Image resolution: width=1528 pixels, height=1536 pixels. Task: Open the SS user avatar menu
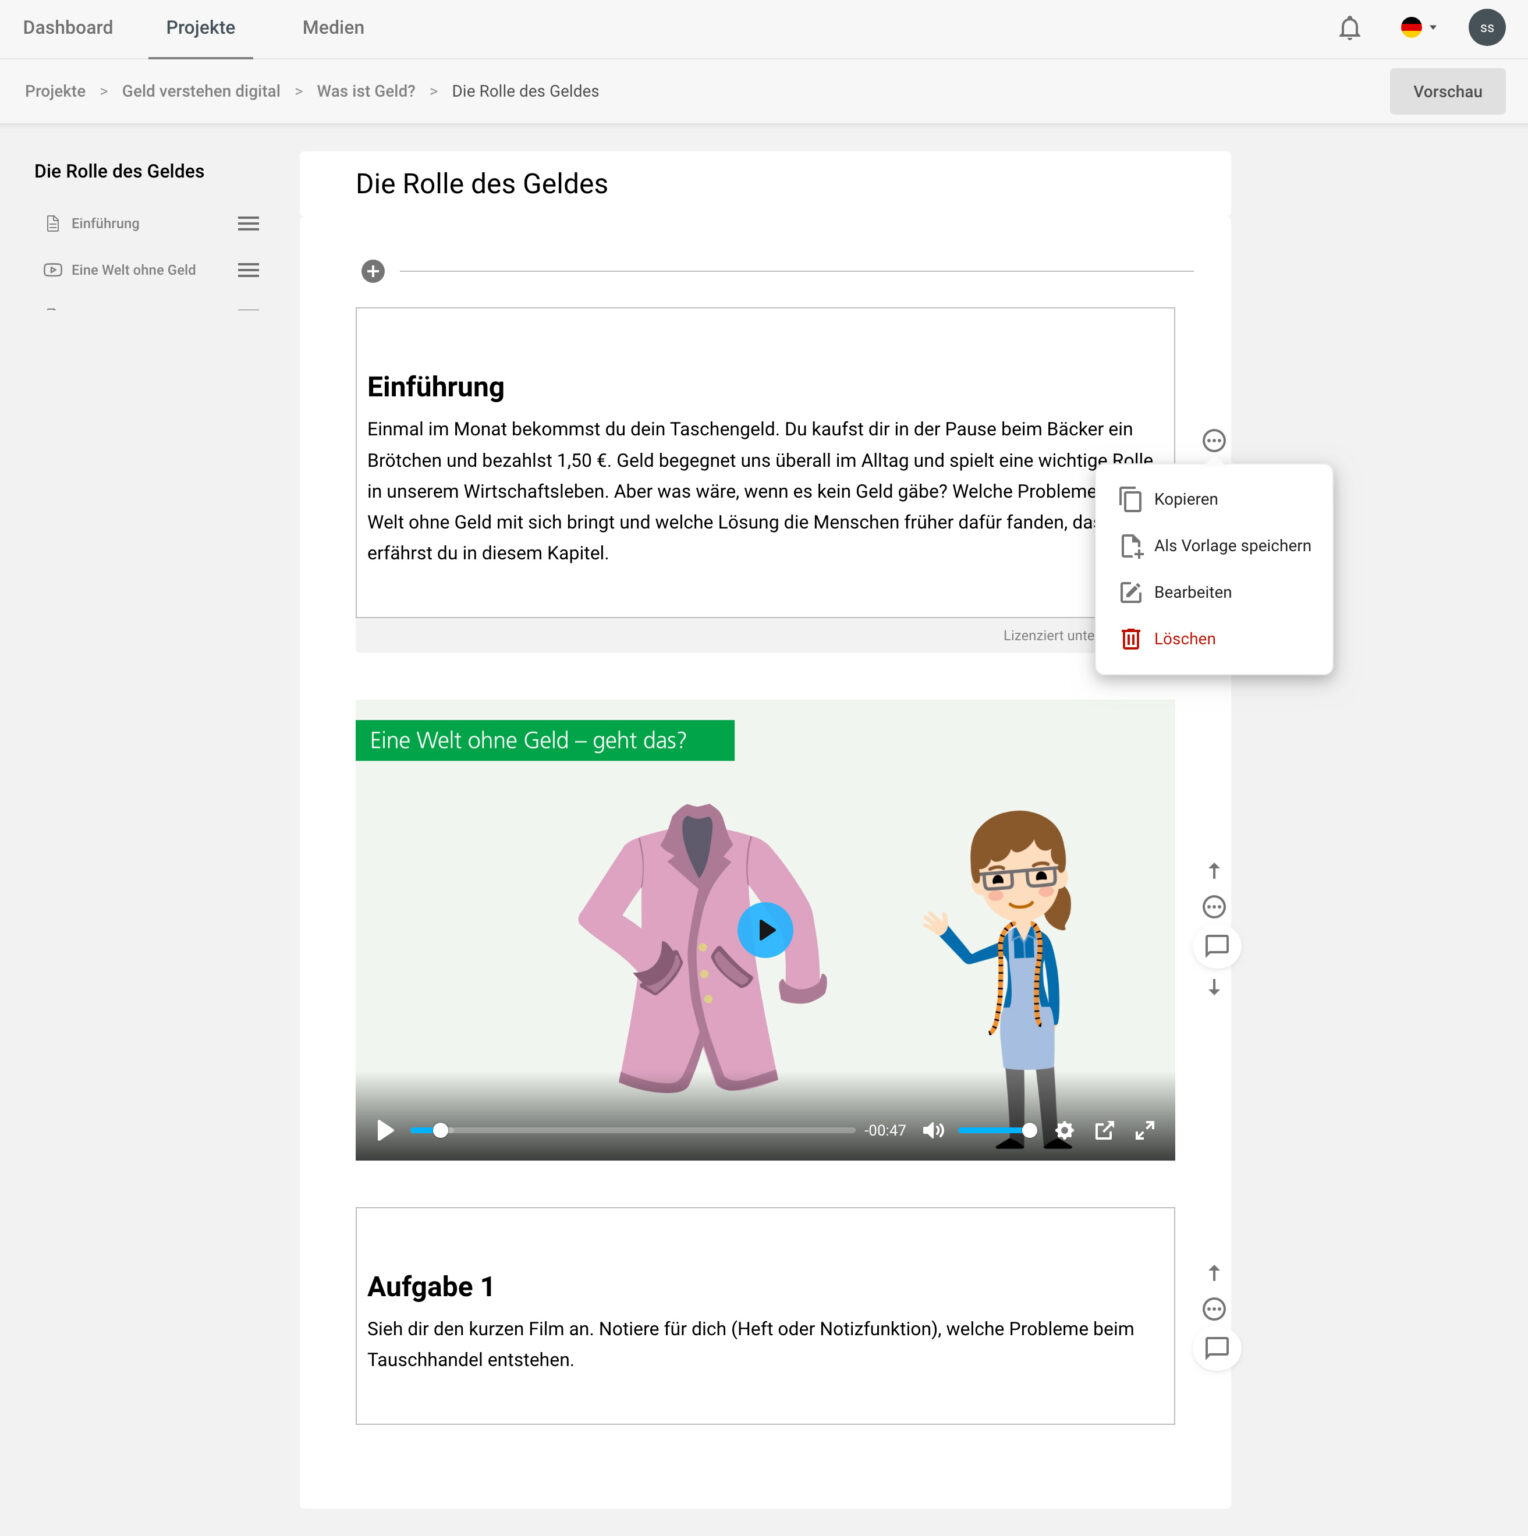(1486, 28)
